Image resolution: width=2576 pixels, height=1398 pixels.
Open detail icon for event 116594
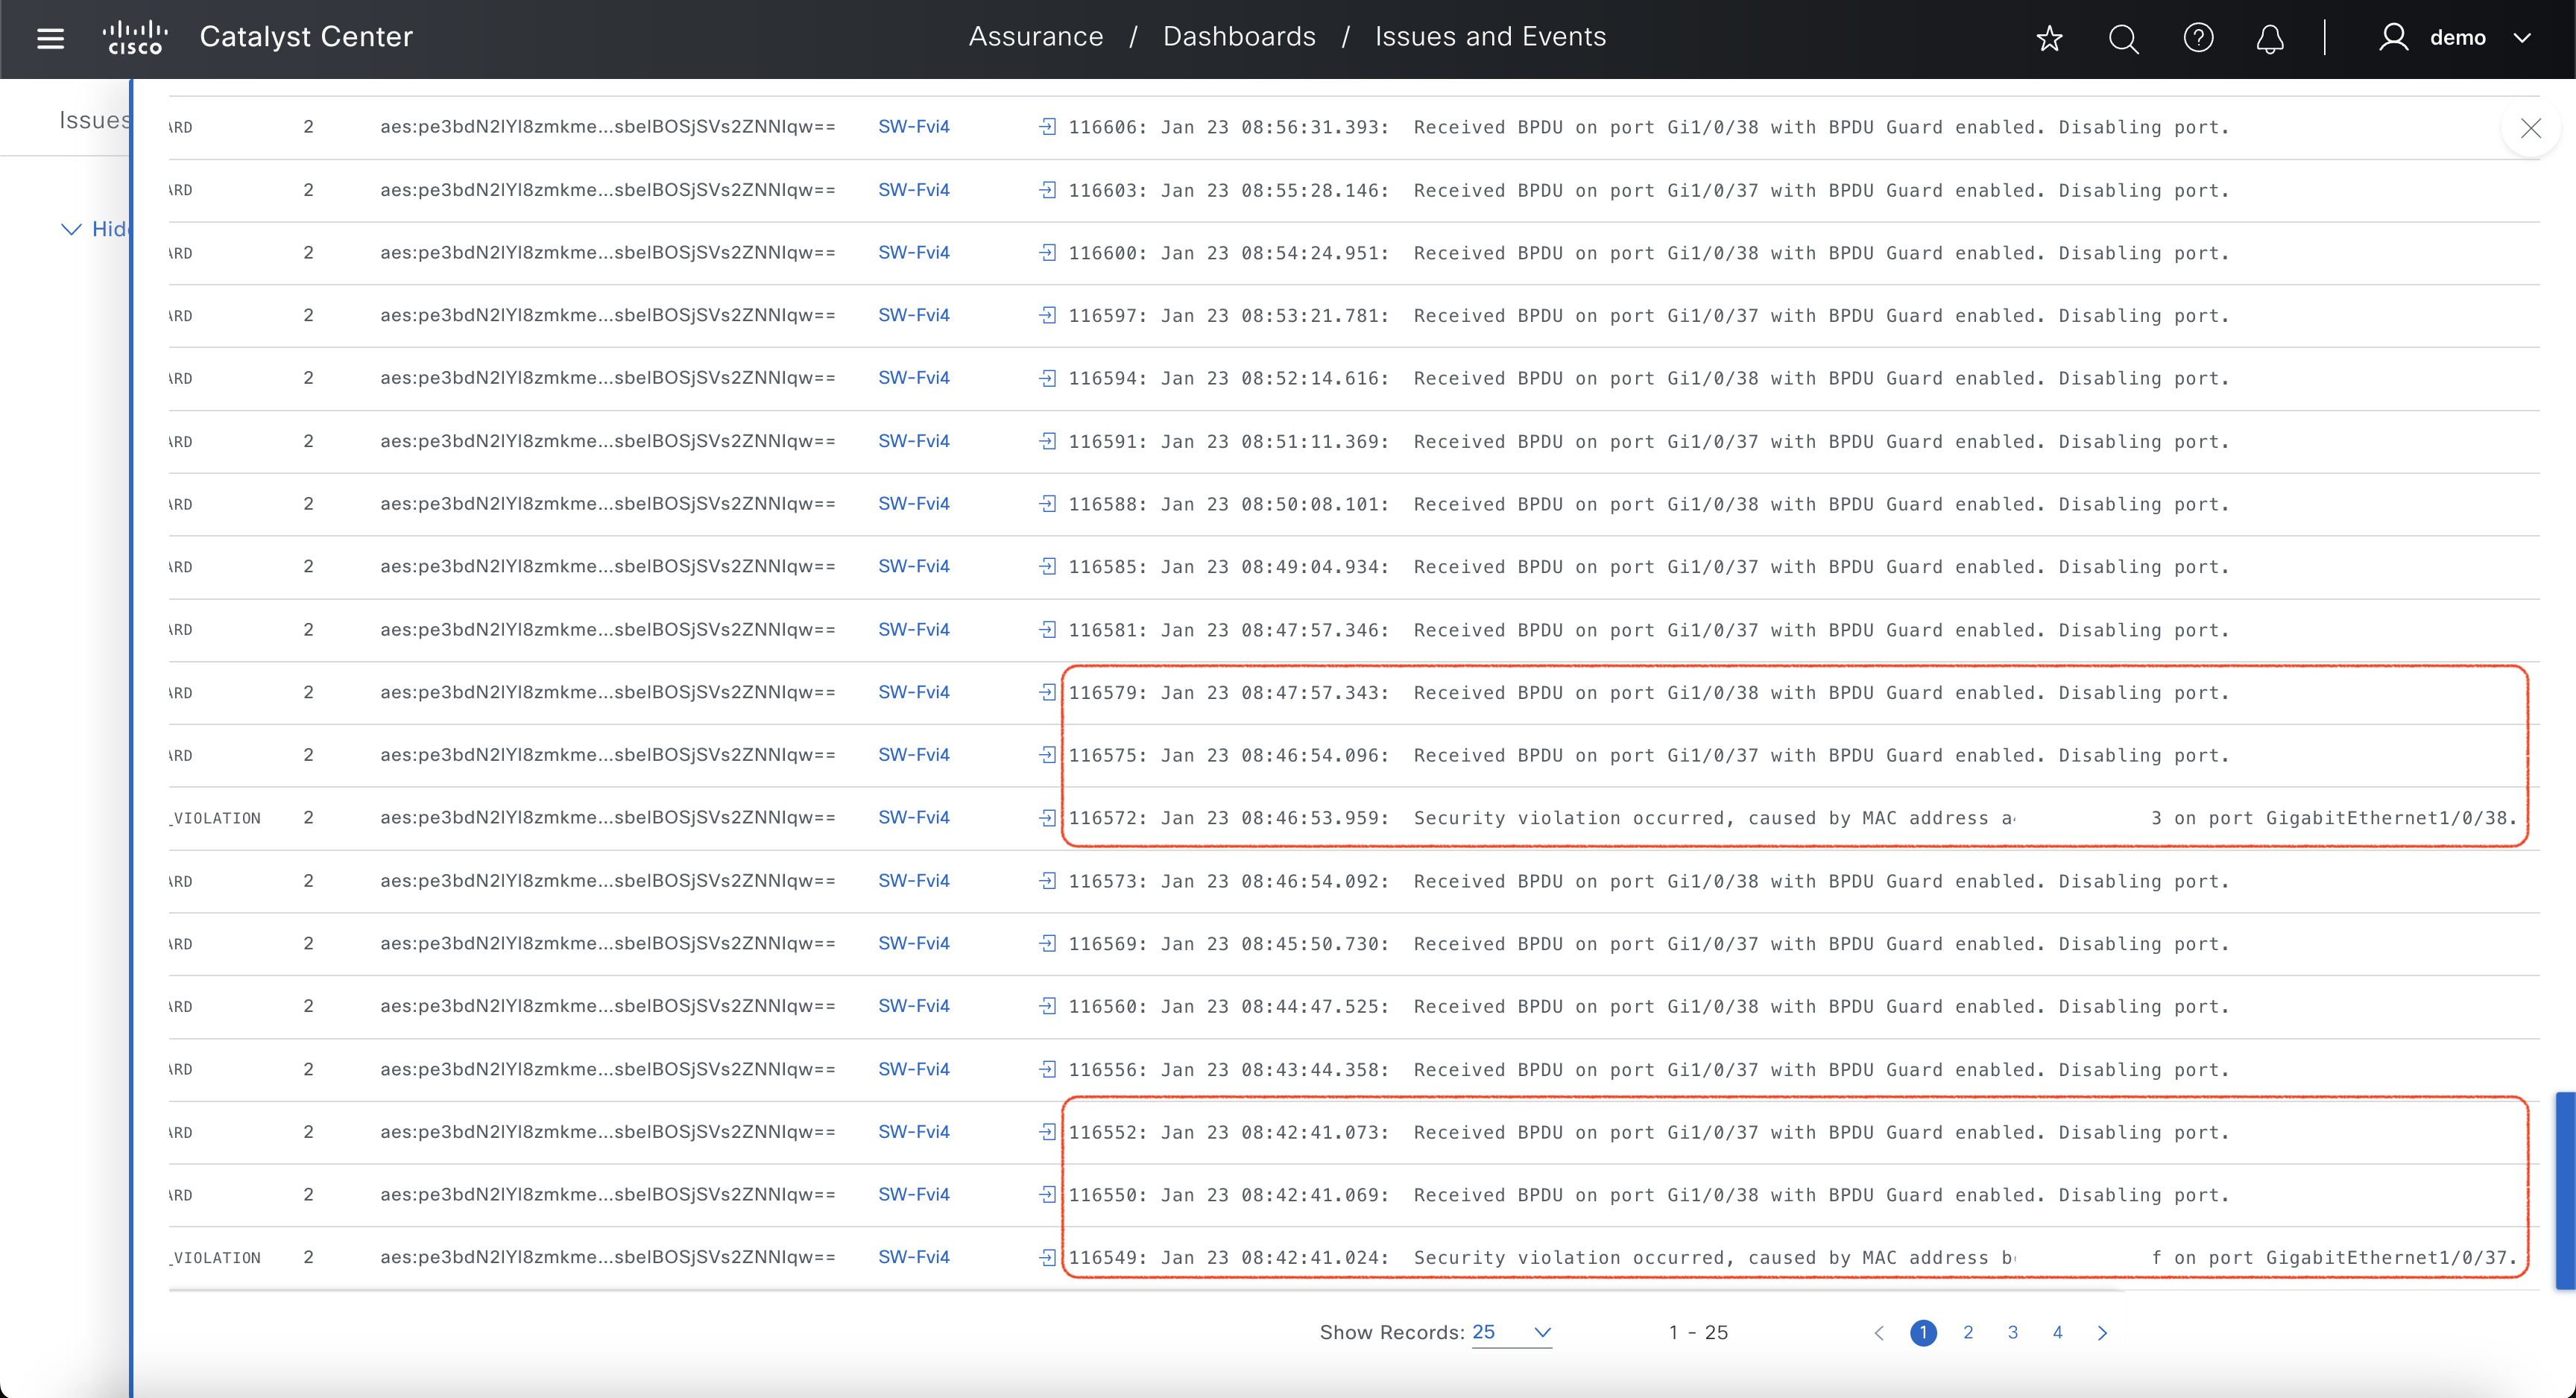[x=1047, y=378]
